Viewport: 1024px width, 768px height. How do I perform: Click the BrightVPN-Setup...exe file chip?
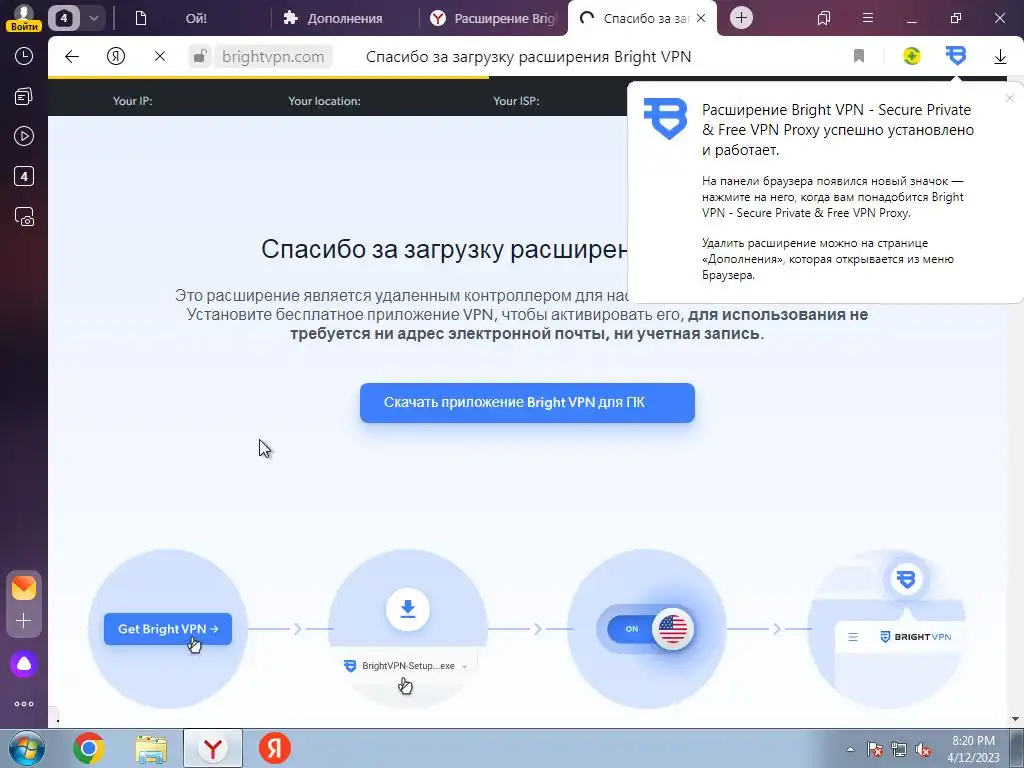point(406,665)
